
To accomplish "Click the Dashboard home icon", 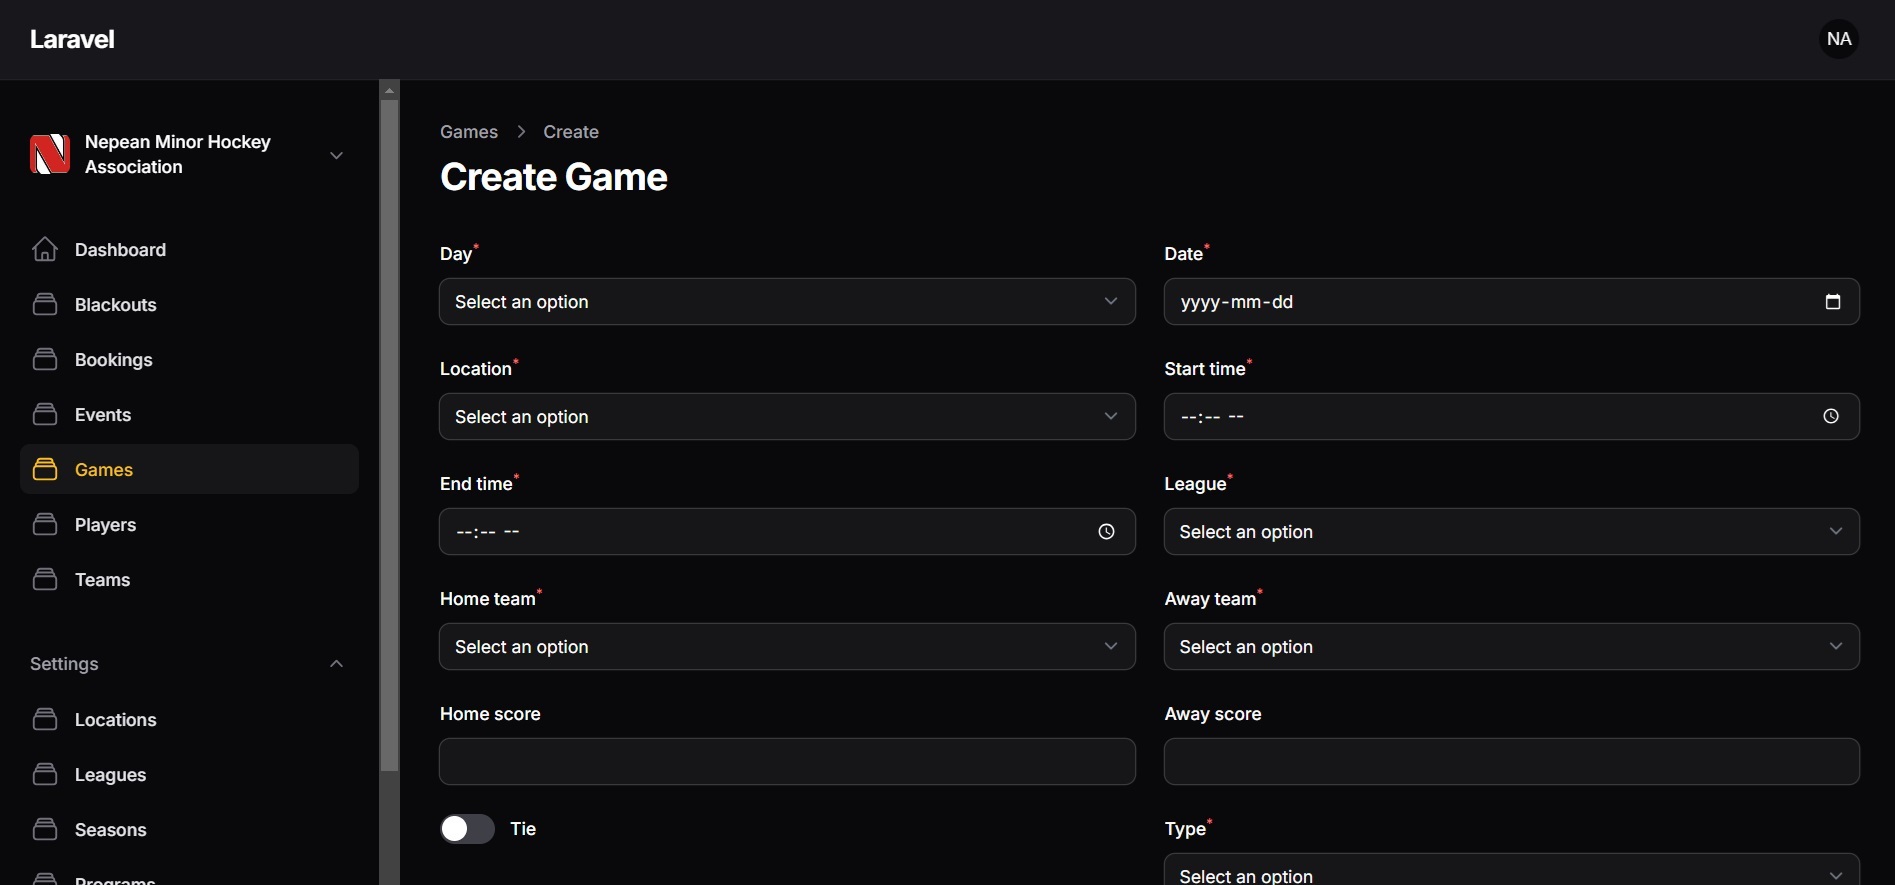I will coord(45,249).
